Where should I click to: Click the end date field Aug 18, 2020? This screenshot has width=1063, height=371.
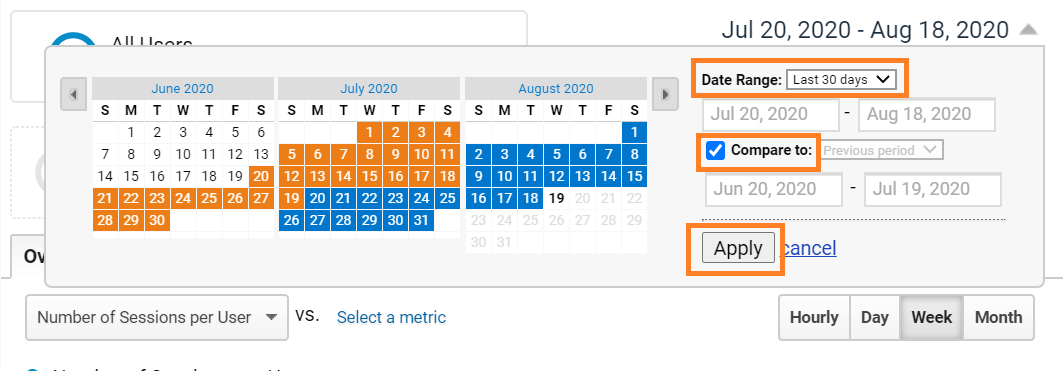pyautogui.click(x=927, y=115)
